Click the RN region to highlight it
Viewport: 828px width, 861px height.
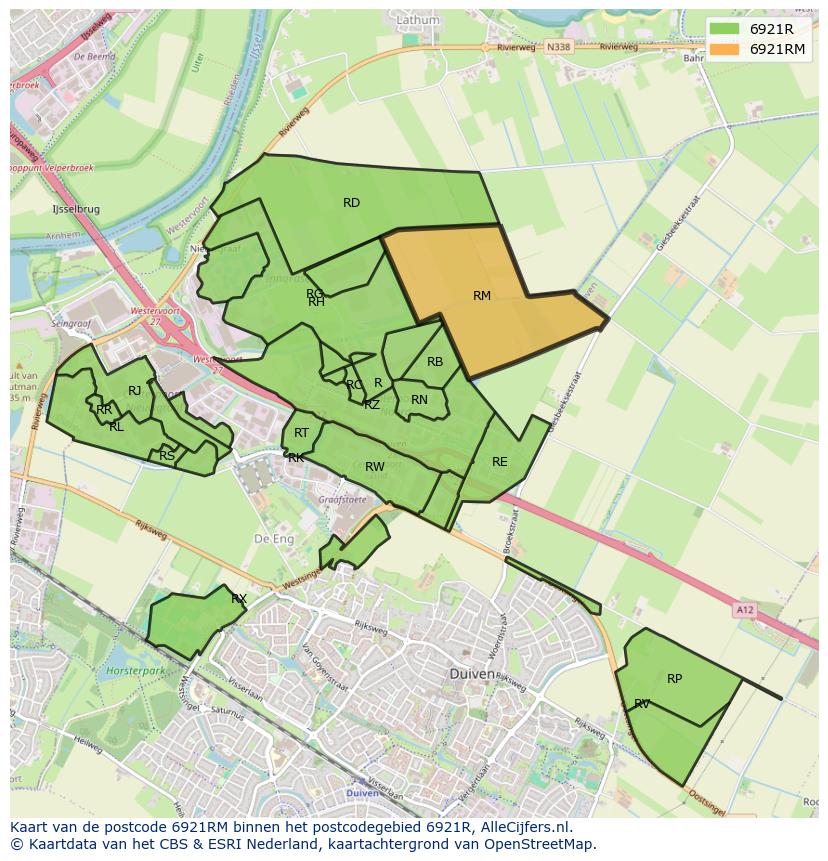(x=420, y=399)
